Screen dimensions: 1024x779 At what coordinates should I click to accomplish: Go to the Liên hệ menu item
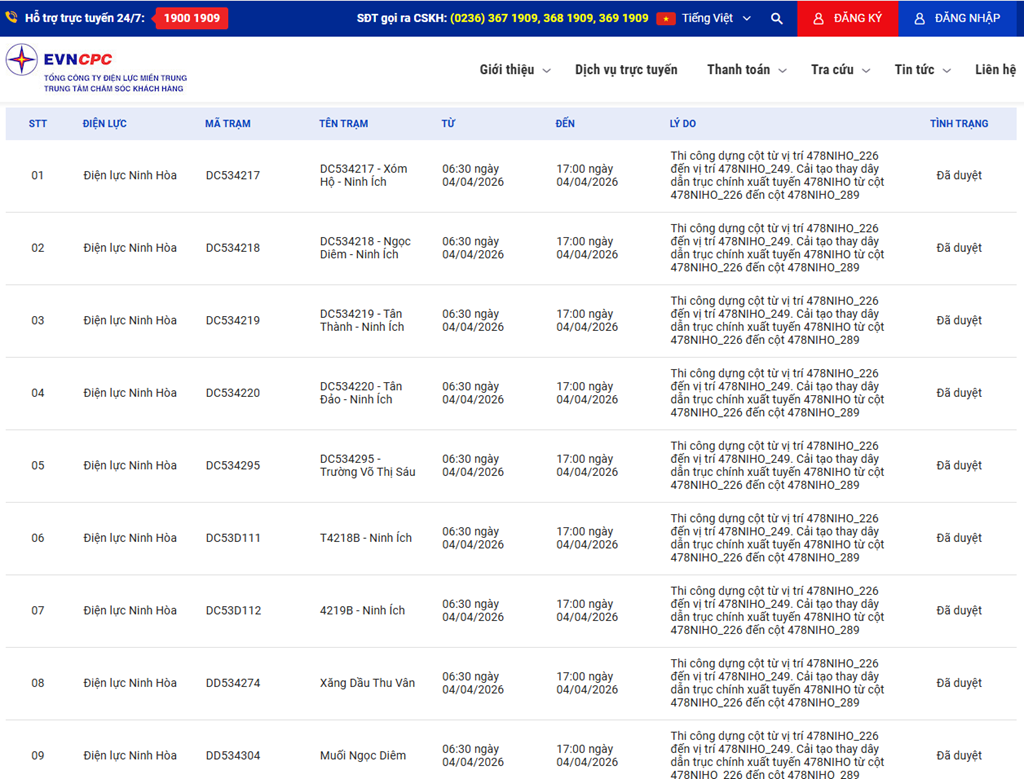[995, 70]
